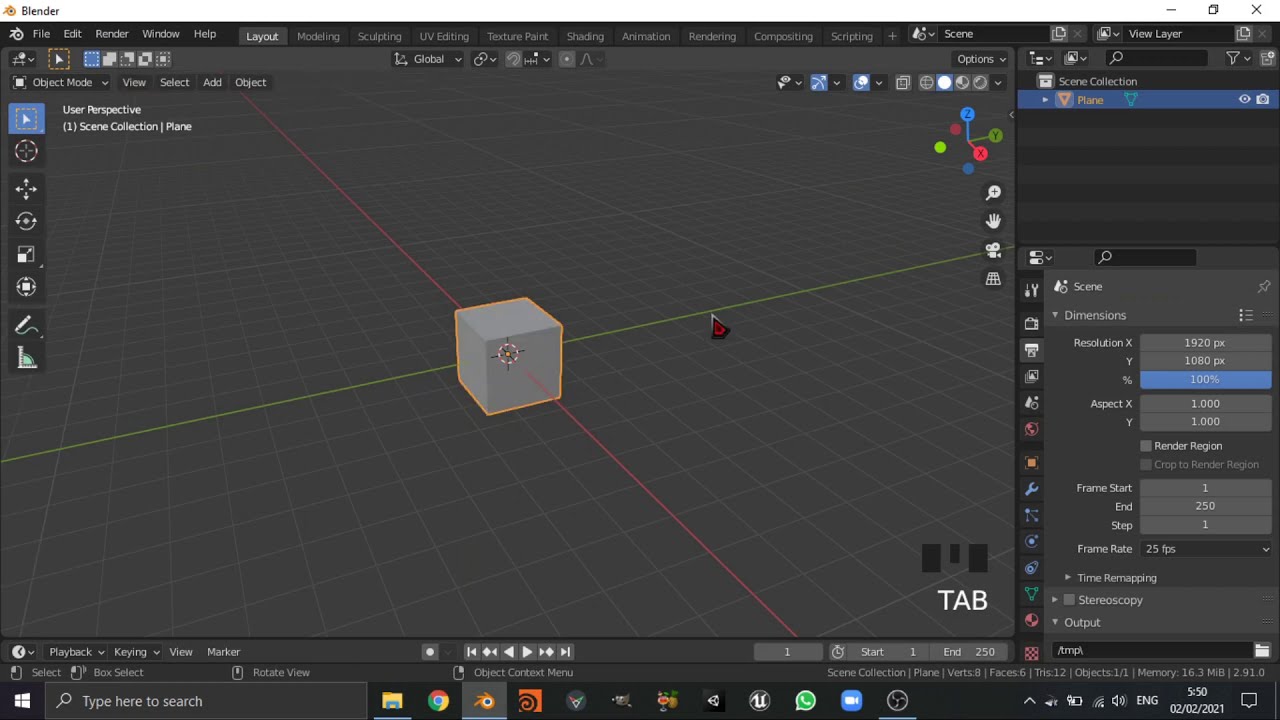Image resolution: width=1280 pixels, height=720 pixels.
Task: Toggle X-Ray display button
Action: point(902,82)
